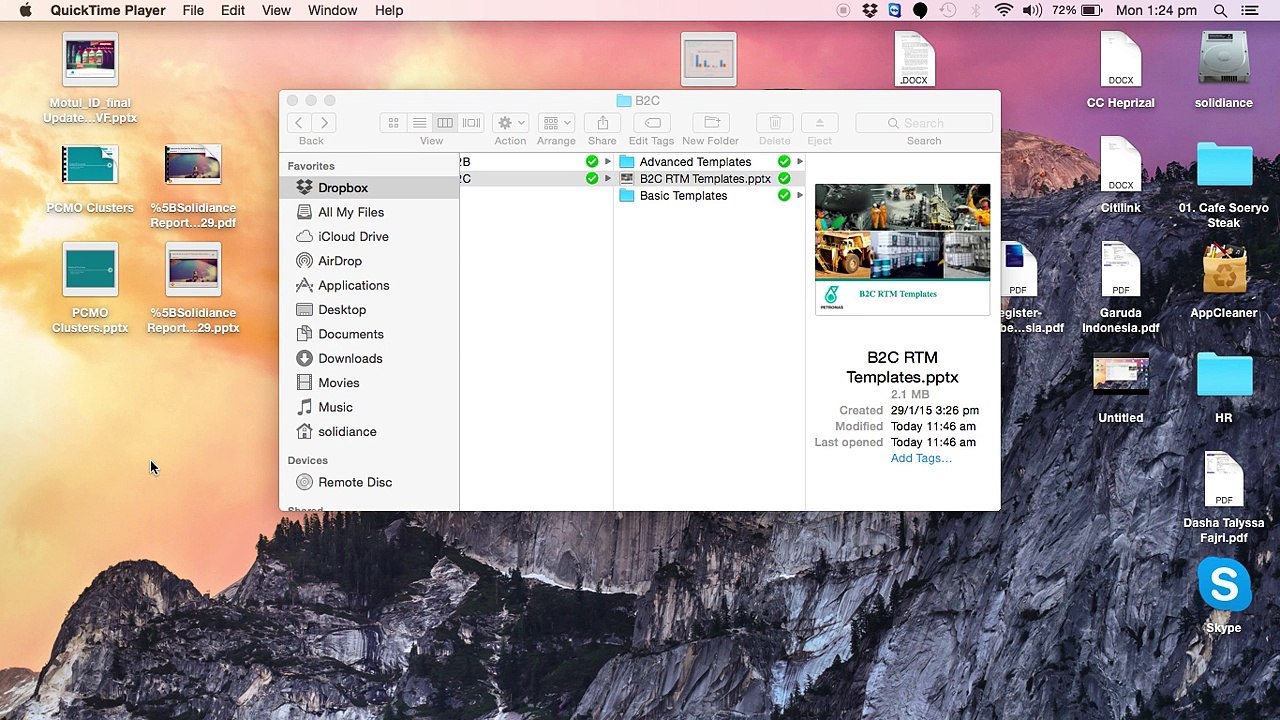This screenshot has width=1280, height=720.
Task: Open the Window menu
Action: 332,10
